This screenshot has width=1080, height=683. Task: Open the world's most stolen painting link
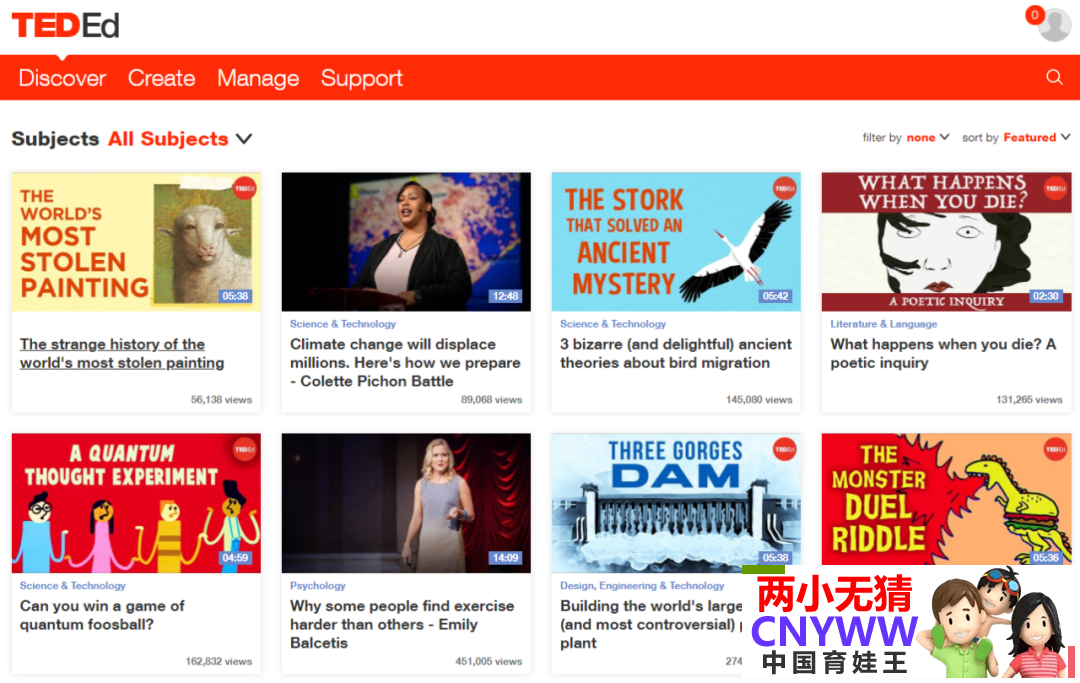[x=122, y=353]
